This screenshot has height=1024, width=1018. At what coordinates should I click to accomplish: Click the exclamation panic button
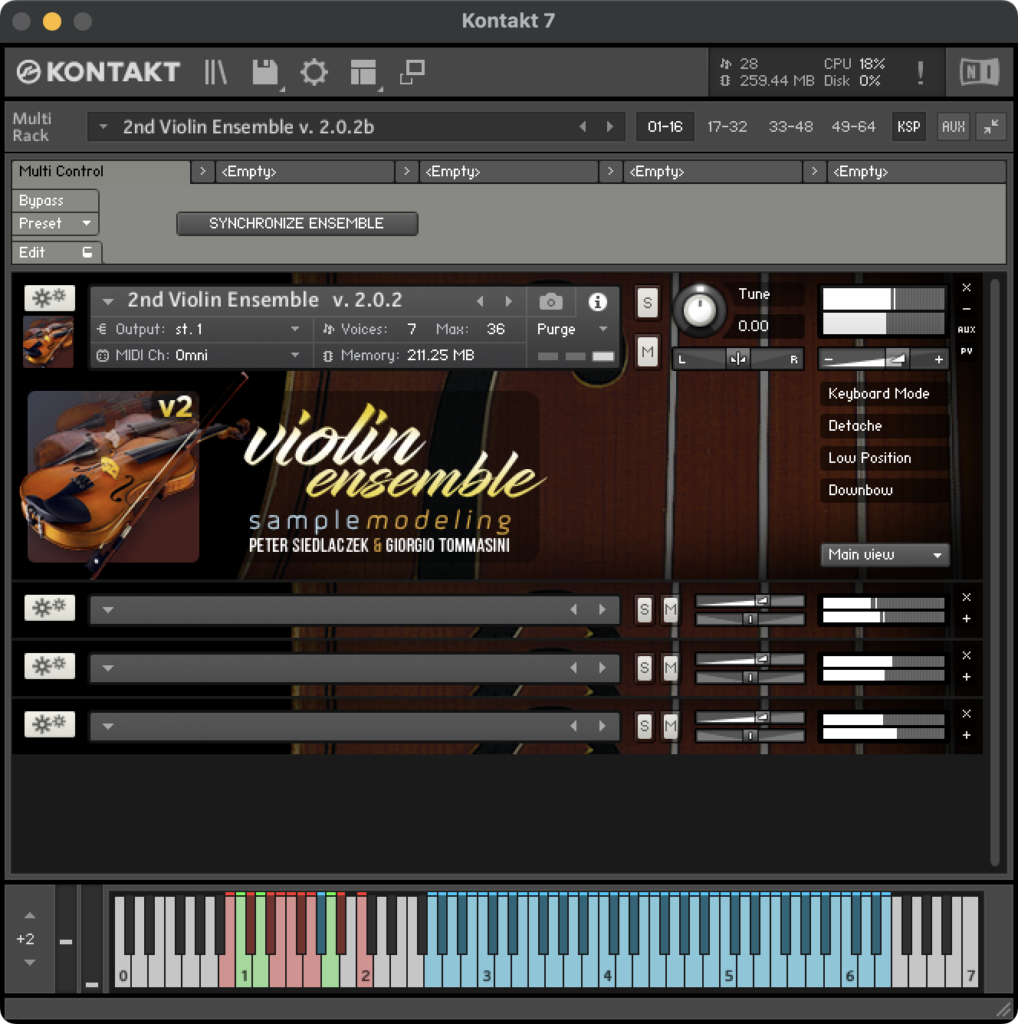[x=920, y=72]
